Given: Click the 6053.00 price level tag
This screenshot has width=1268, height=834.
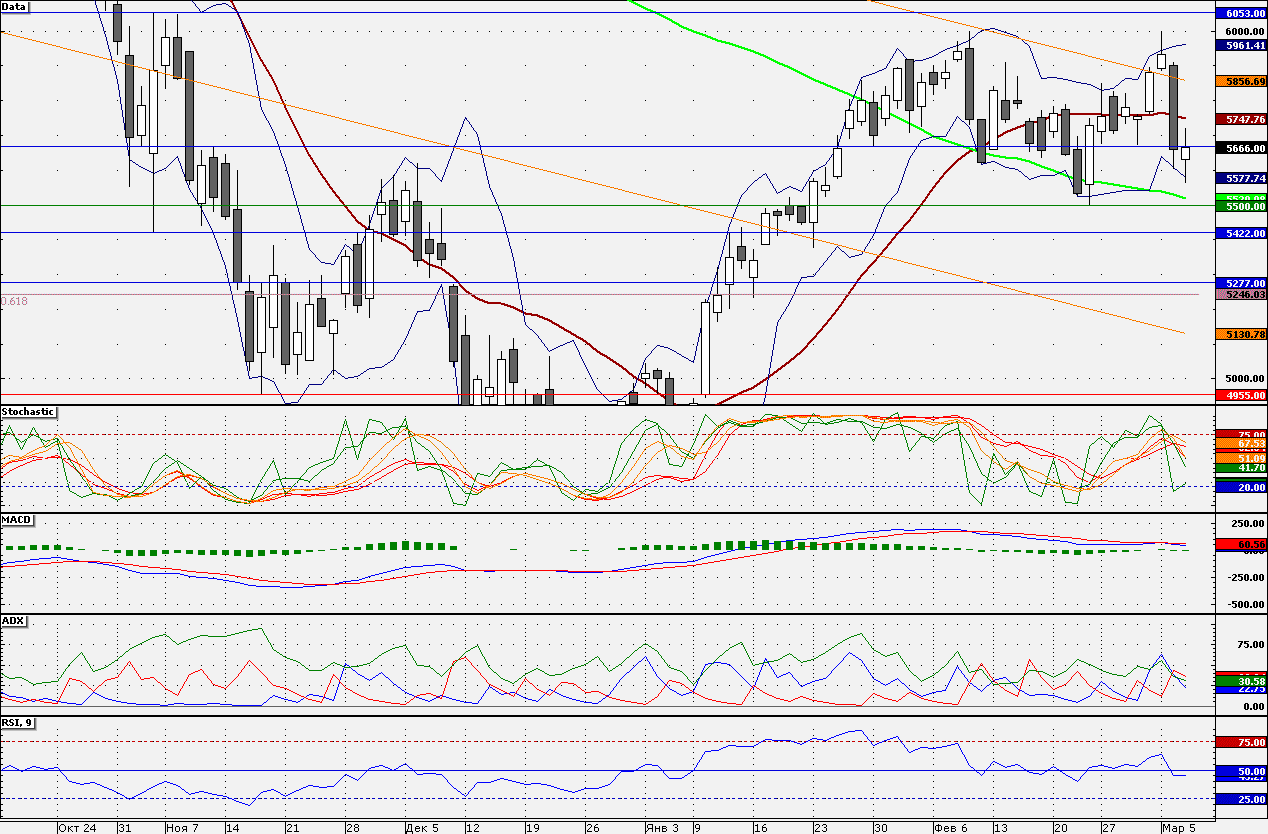Looking at the screenshot, I should (x=1241, y=13).
